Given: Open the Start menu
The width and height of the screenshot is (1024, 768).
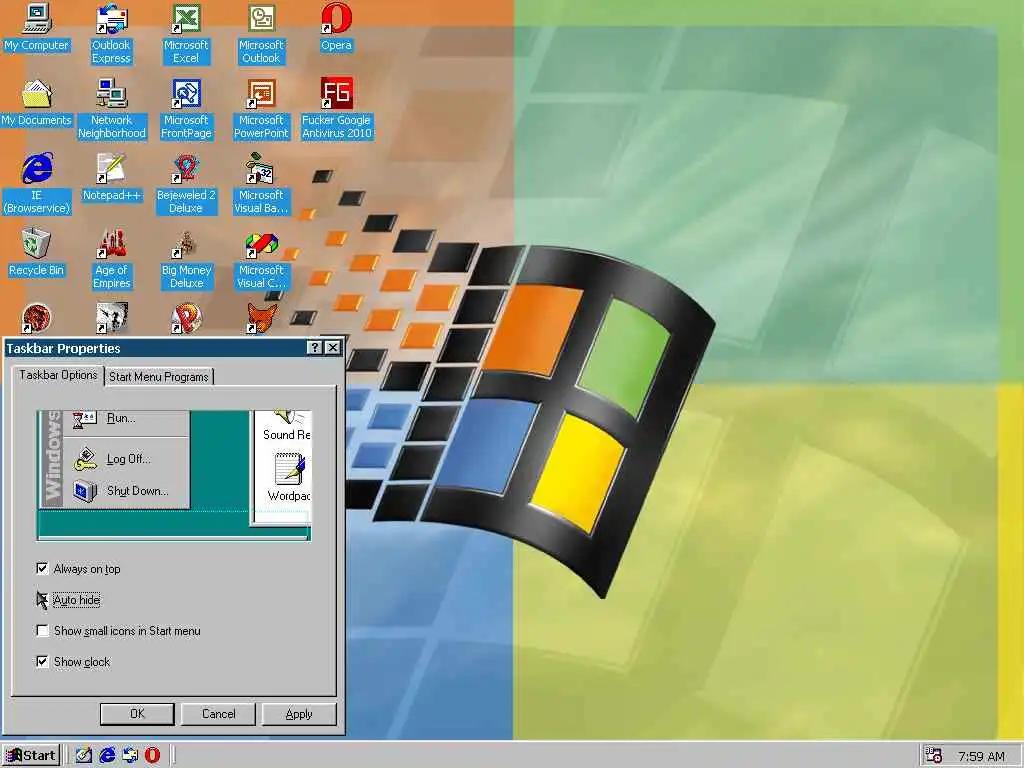Looking at the screenshot, I should coord(31,755).
